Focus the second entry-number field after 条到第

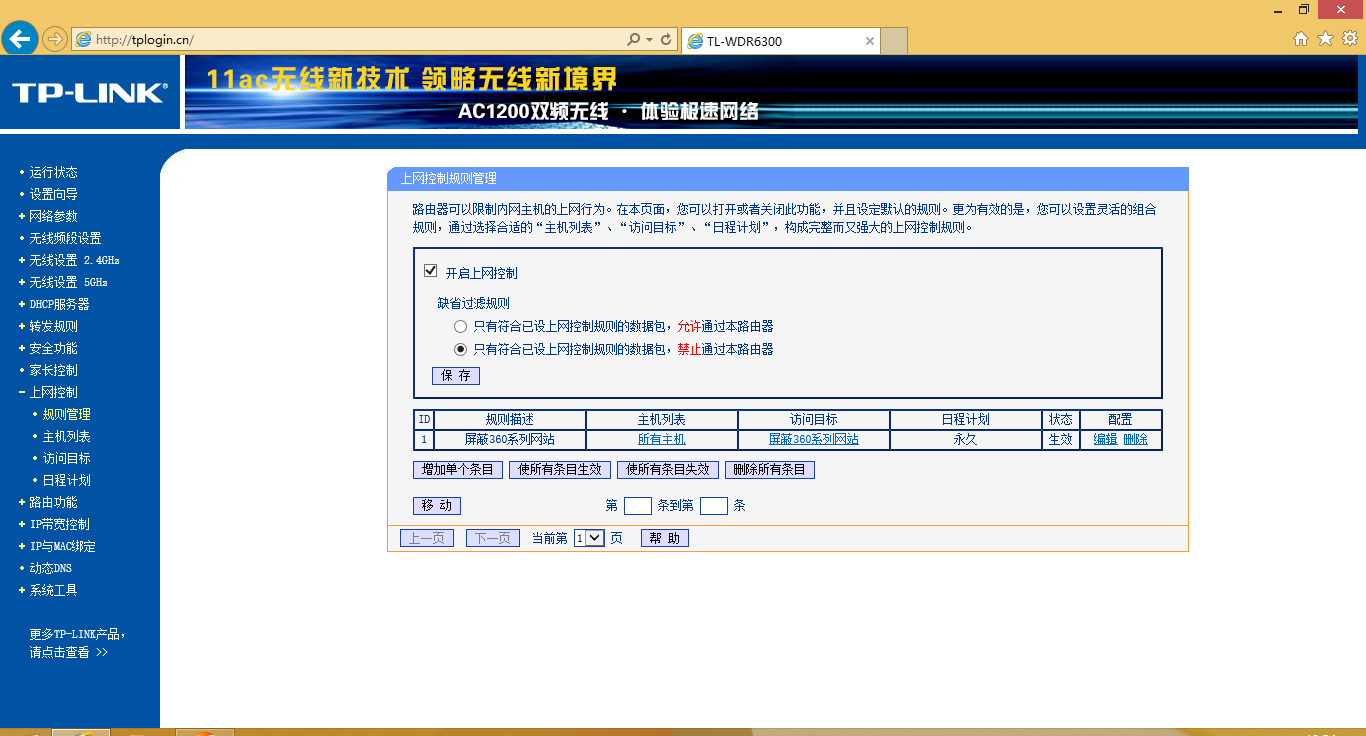click(x=714, y=506)
